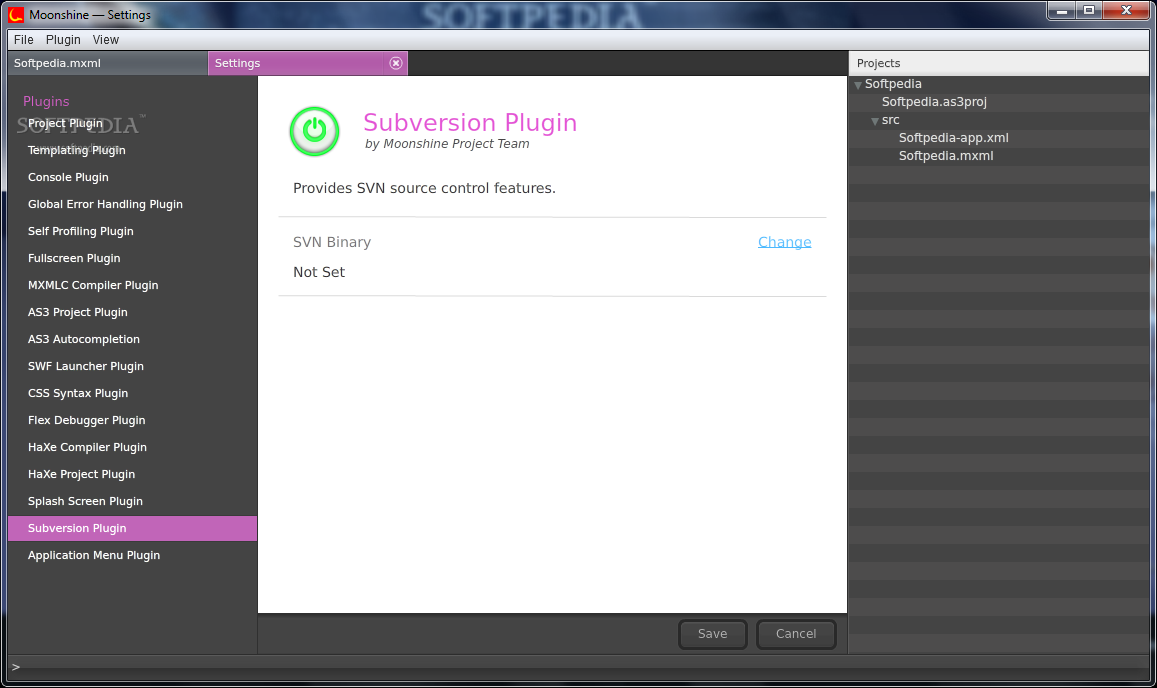Open the View menu

coord(106,40)
